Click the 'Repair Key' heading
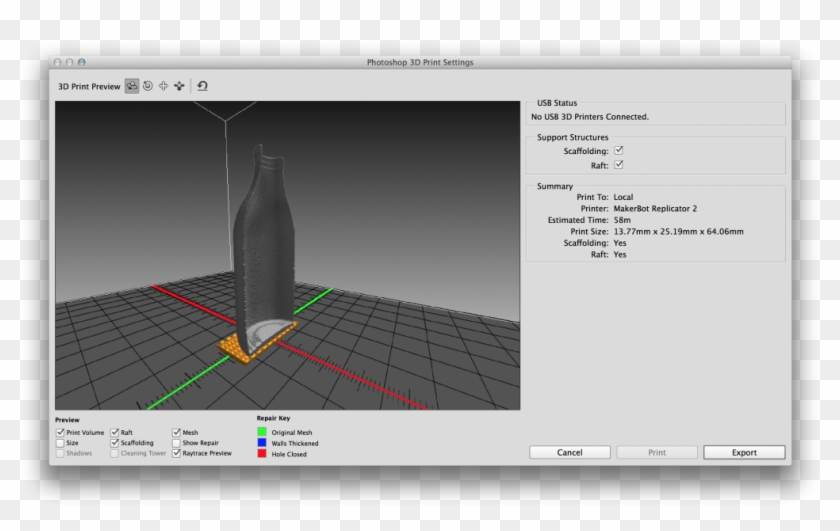The height and width of the screenshot is (531, 840). click(273, 418)
